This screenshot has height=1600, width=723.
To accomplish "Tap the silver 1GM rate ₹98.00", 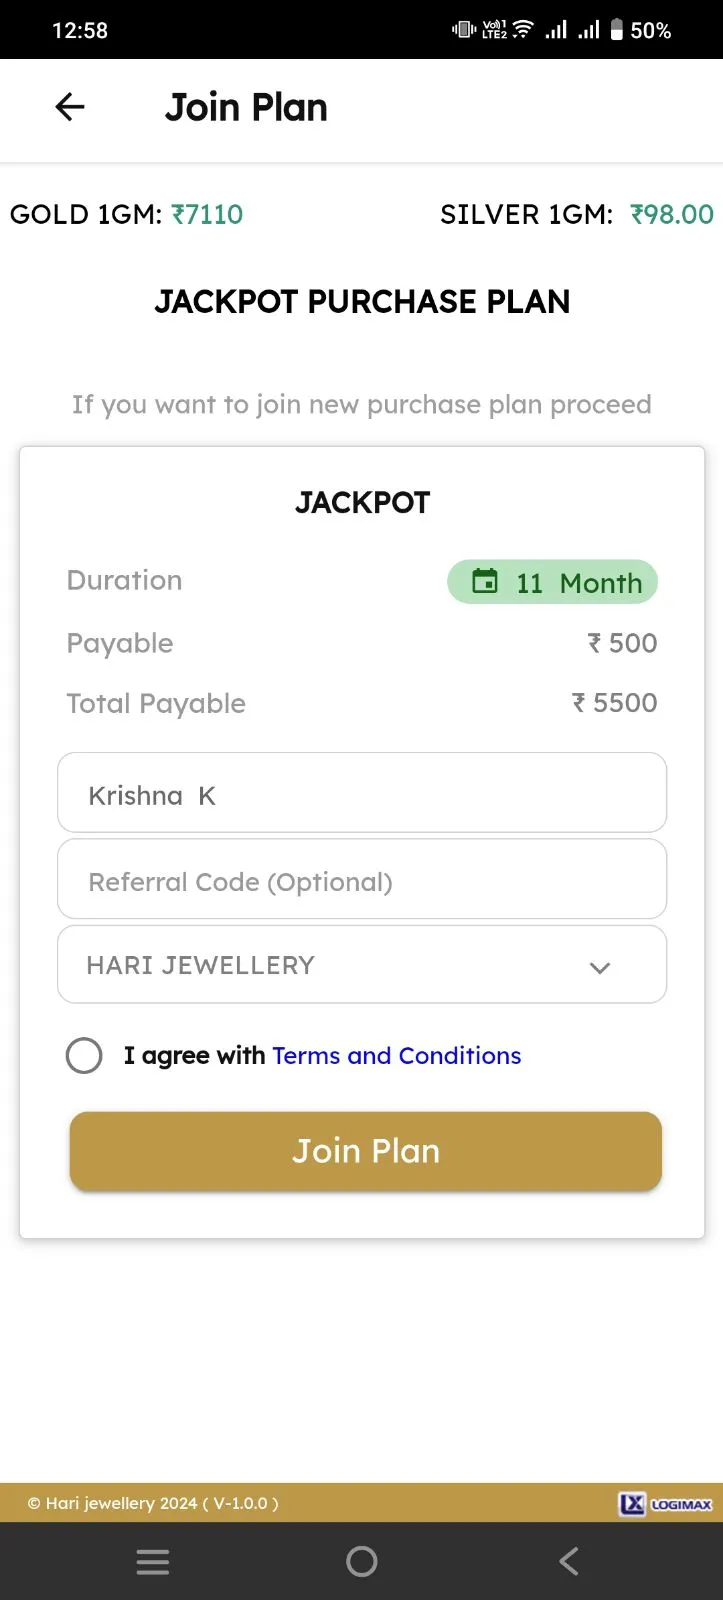I will tap(672, 214).
